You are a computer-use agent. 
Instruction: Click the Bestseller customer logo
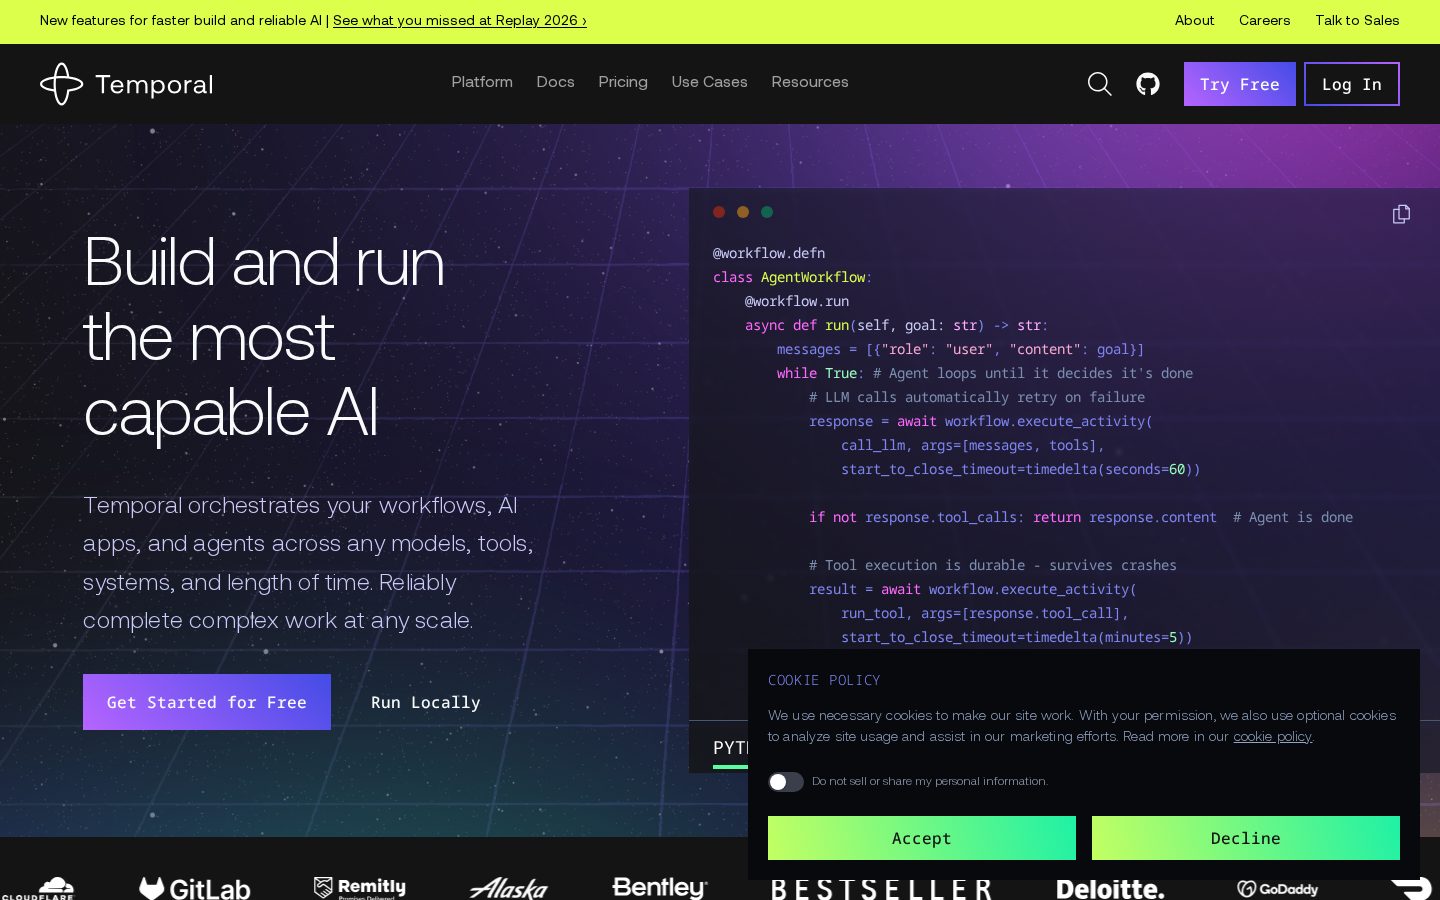coord(882,889)
